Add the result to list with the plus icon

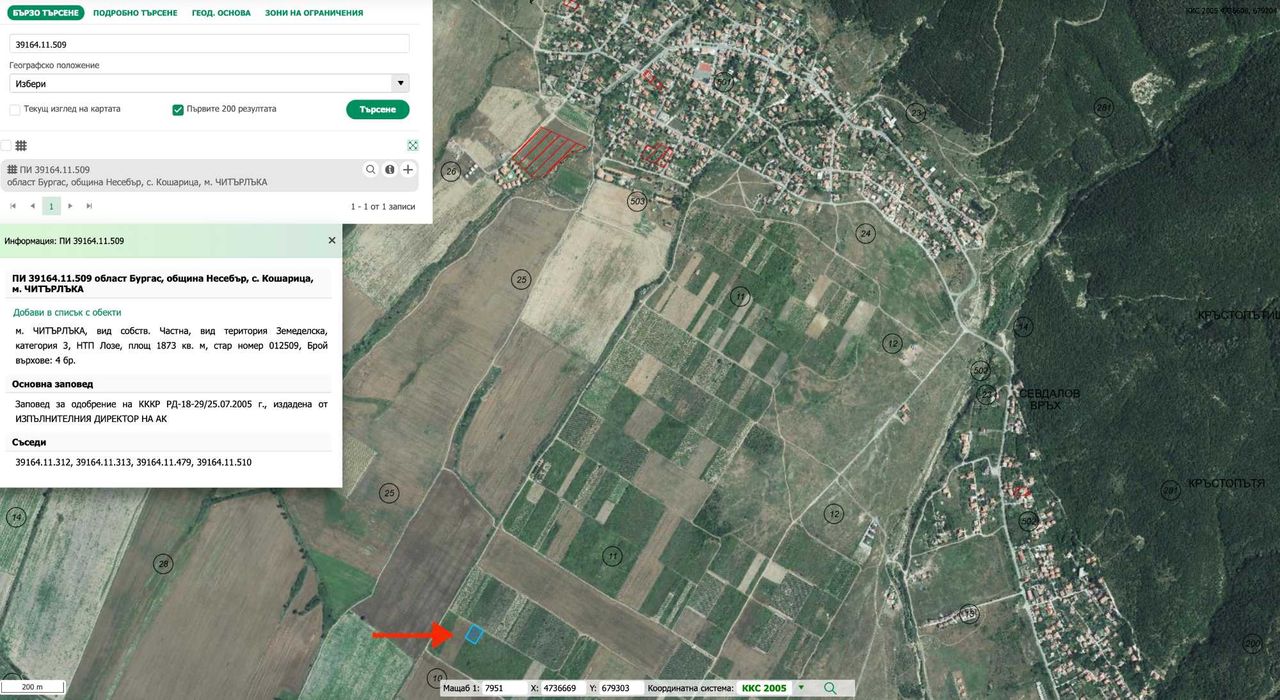coord(408,170)
